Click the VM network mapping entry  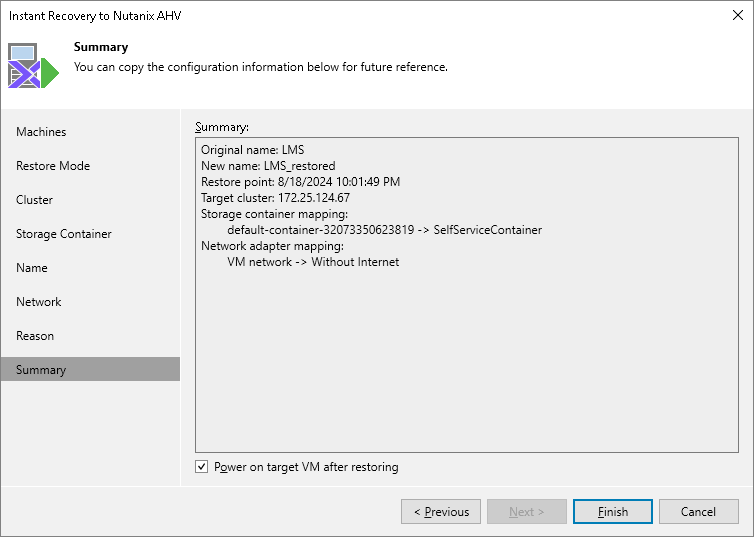pos(313,262)
